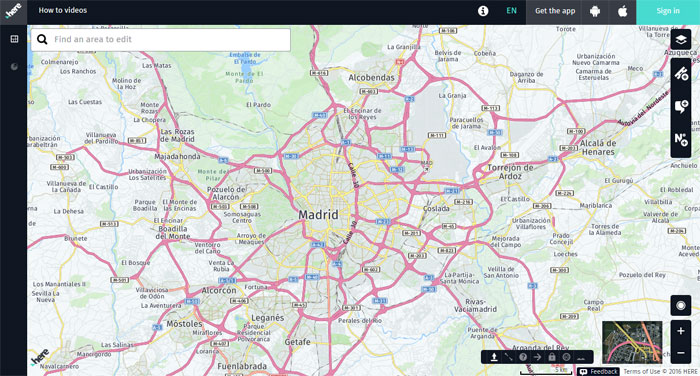Click the padlock icon in bottom toolbar

click(552, 357)
